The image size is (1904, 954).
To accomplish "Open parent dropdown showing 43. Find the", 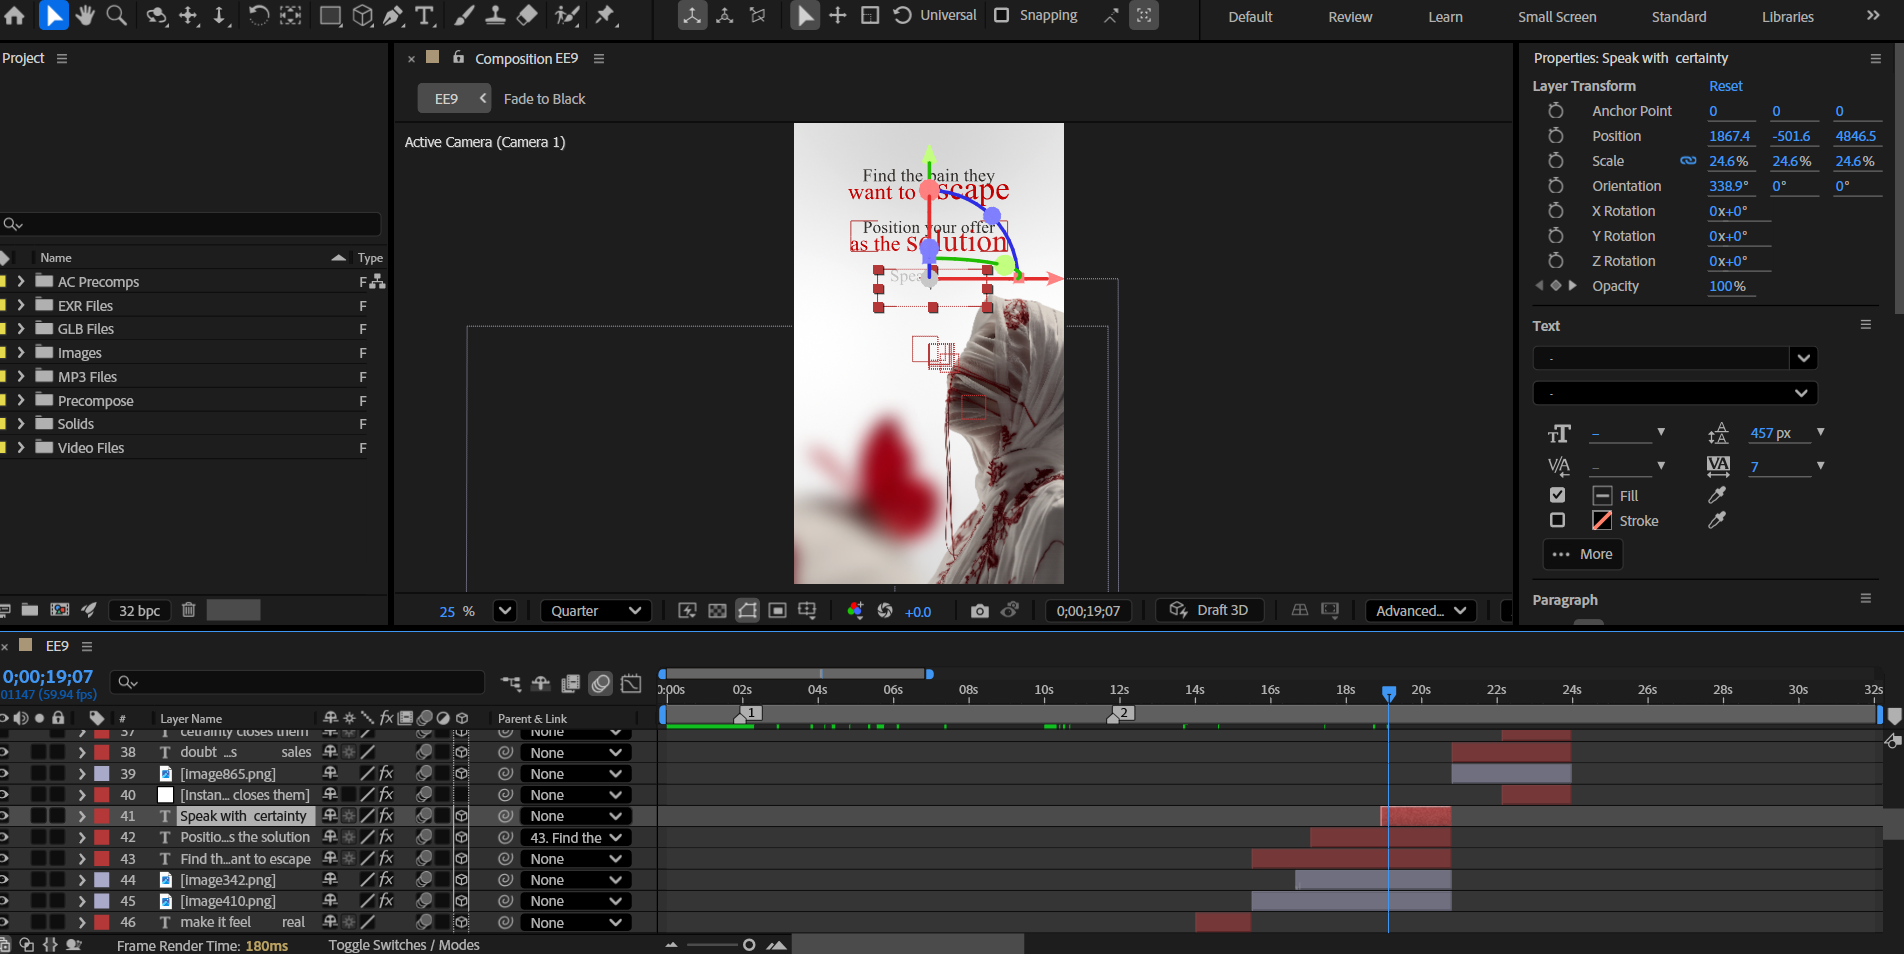I will 575,838.
